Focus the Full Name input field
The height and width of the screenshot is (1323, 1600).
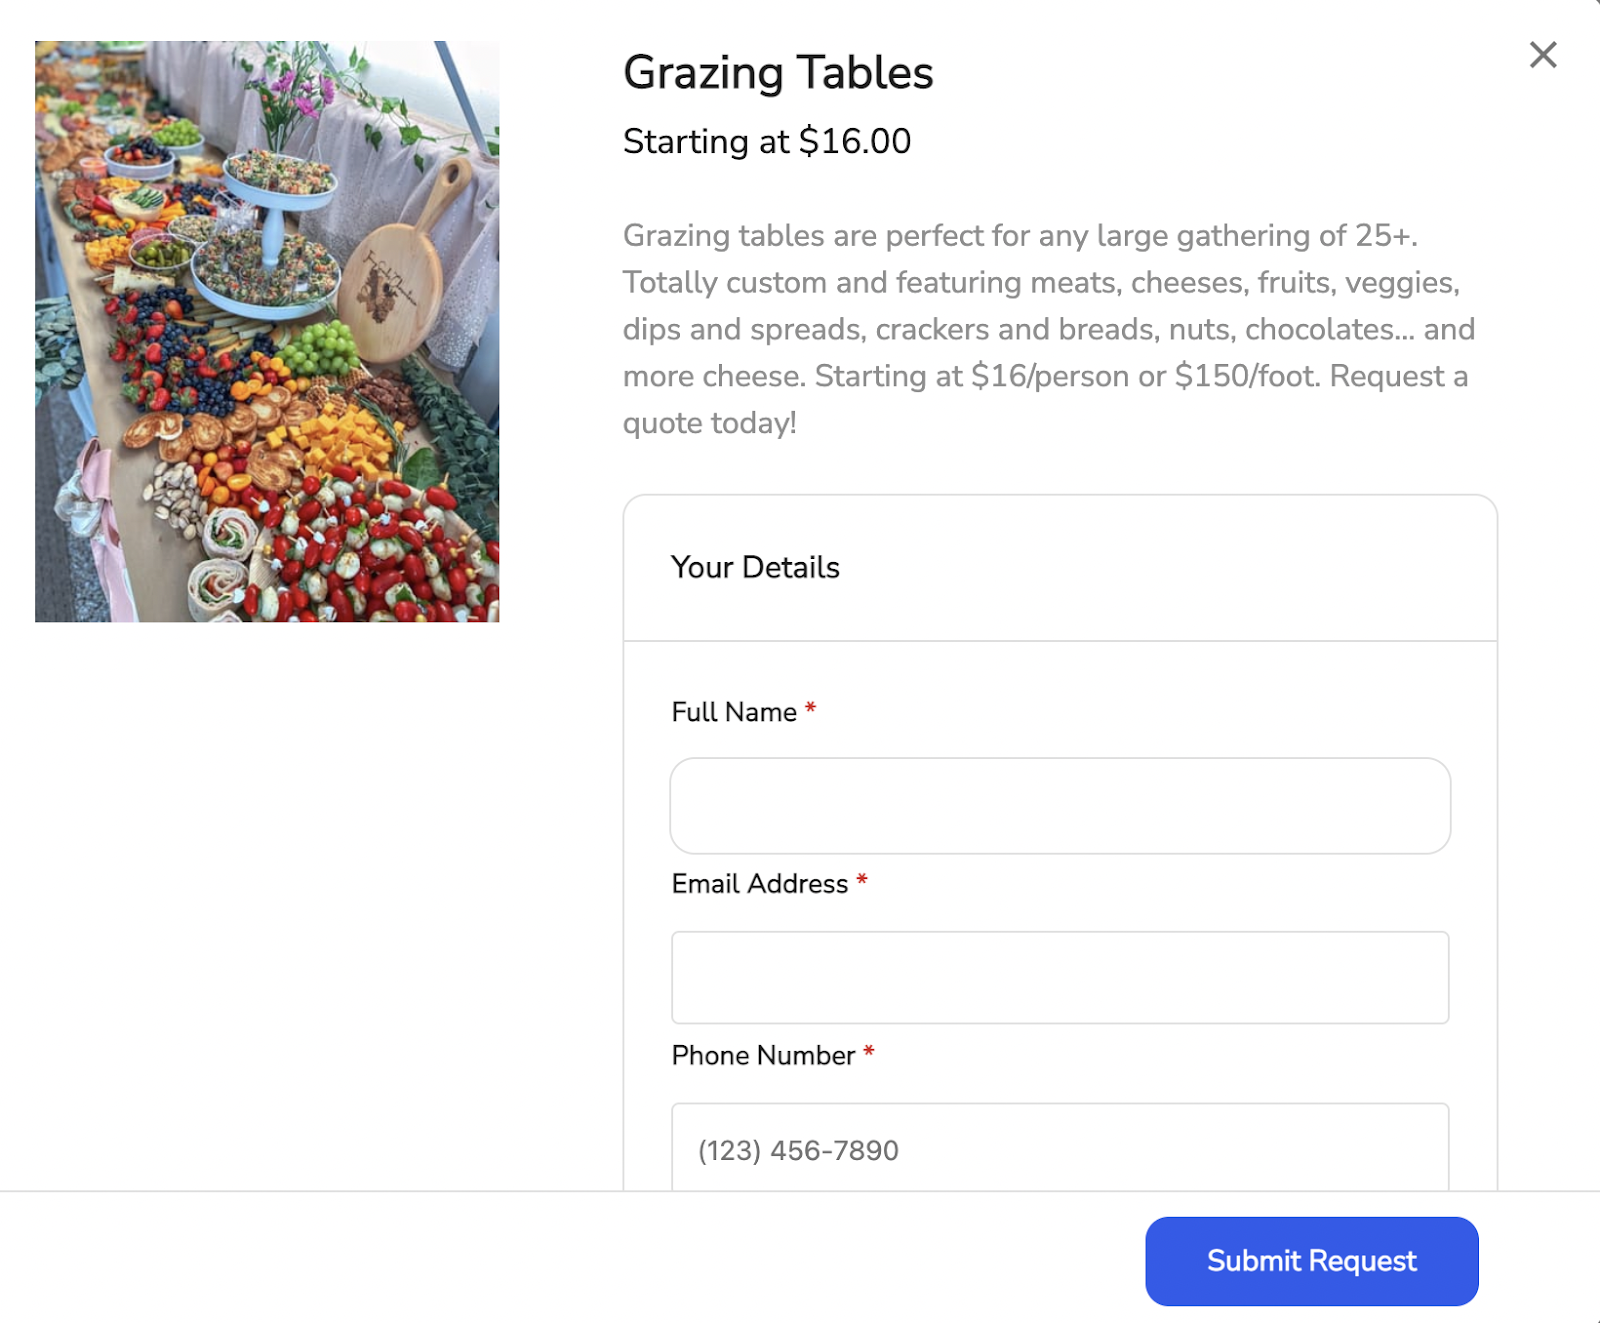coord(1060,806)
